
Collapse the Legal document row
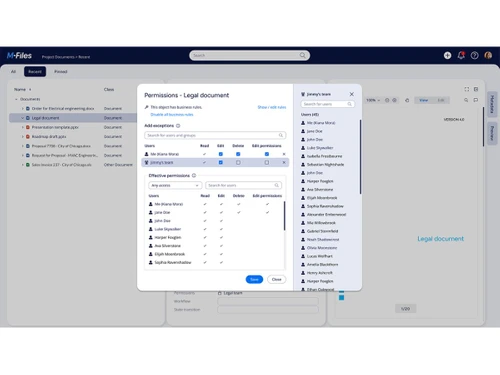point(23,118)
